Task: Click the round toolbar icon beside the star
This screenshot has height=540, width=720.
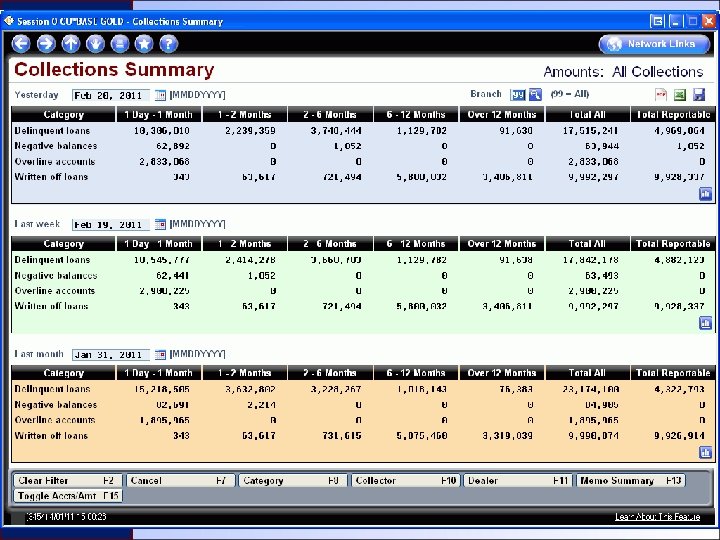Action: coord(120,44)
